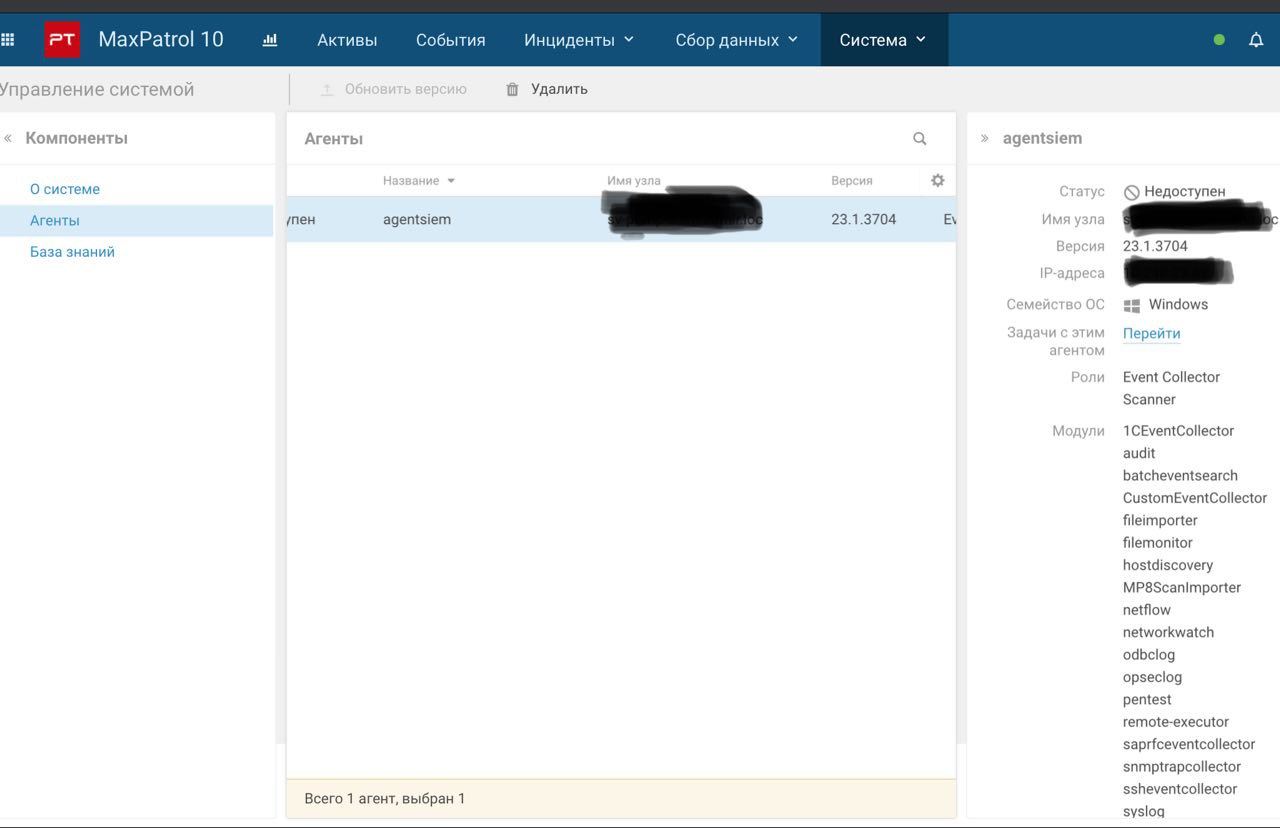Click the version 23.1.3704 in details panel
The height and width of the screenshot is (828, 1280).
[1155, 246]
